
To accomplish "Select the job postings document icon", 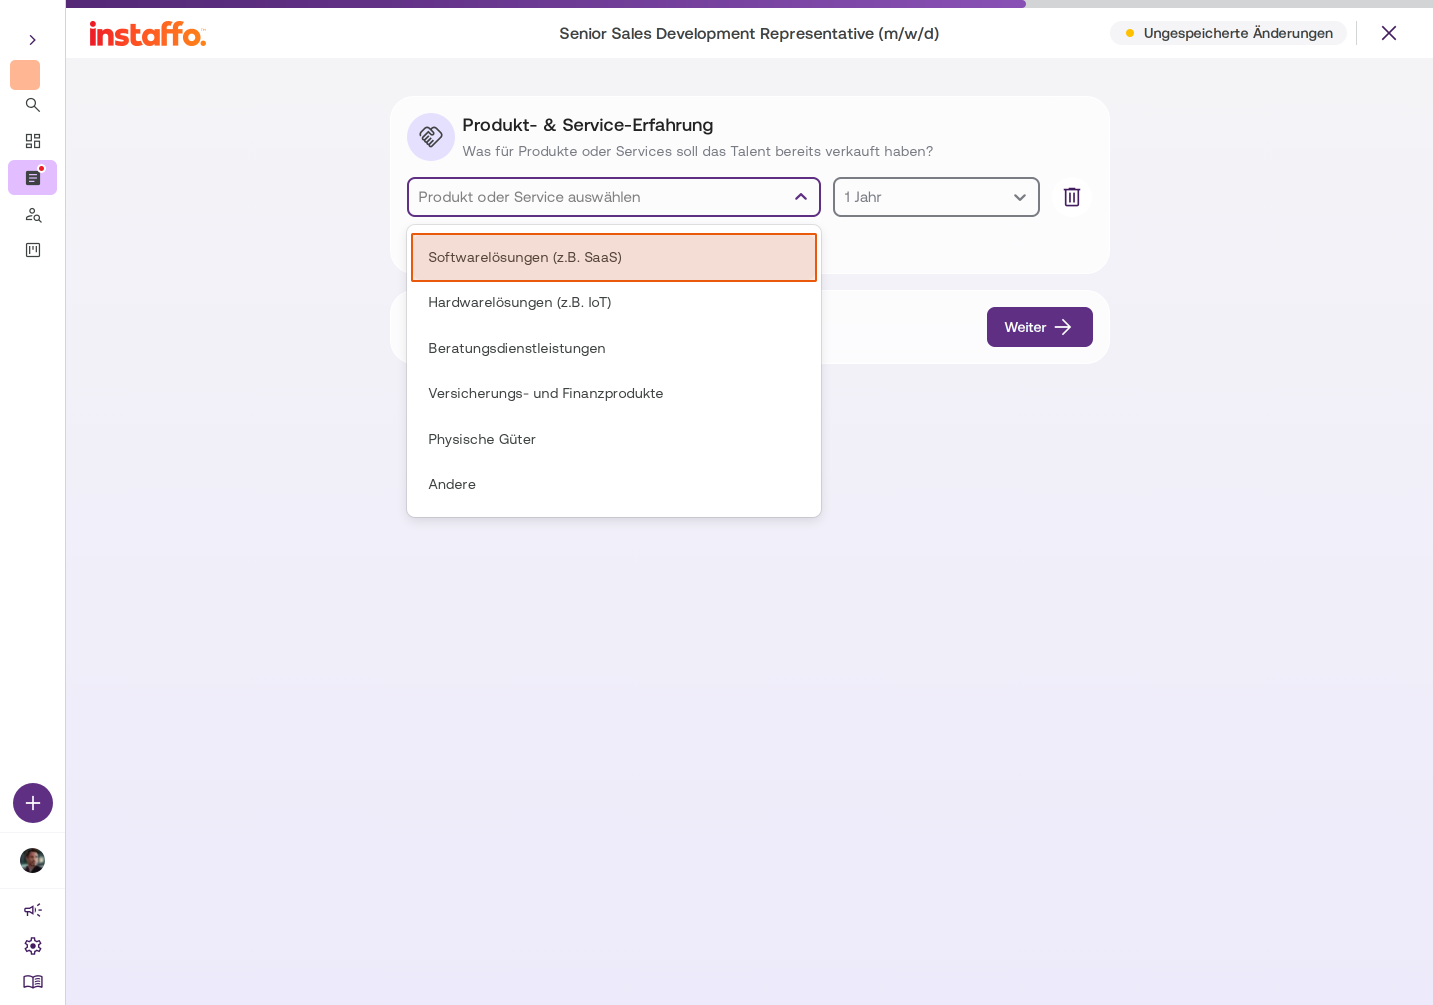I will click(x=33, y=178).
